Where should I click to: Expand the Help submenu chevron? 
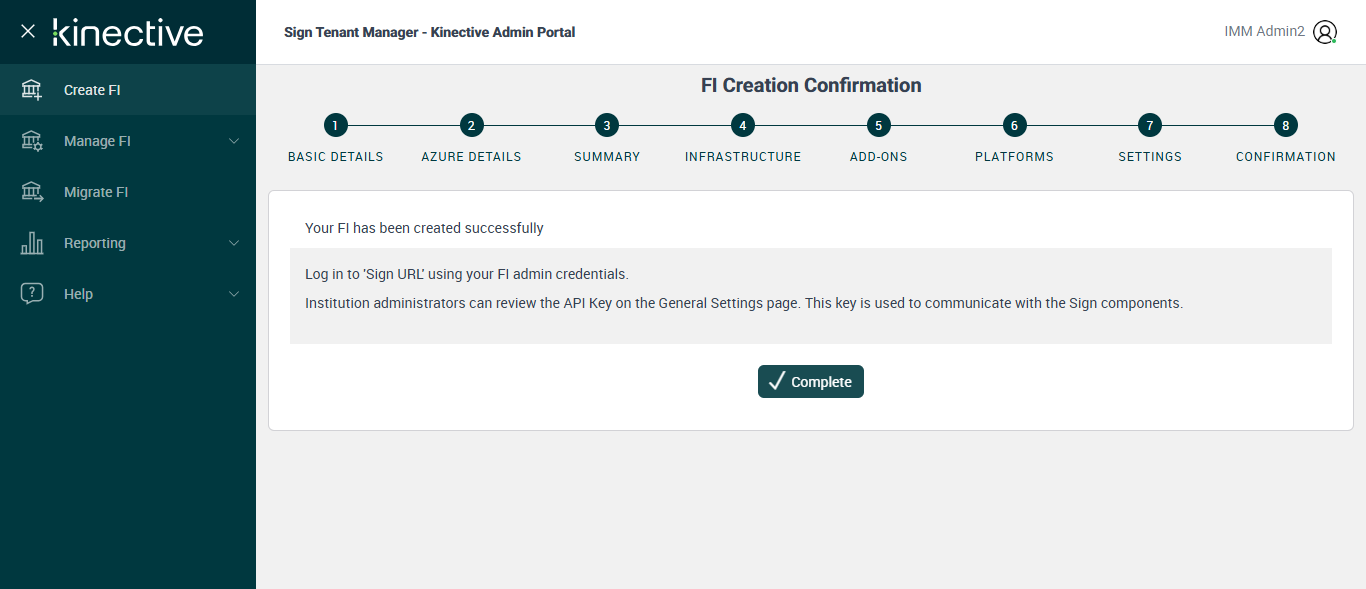[234, 294]
